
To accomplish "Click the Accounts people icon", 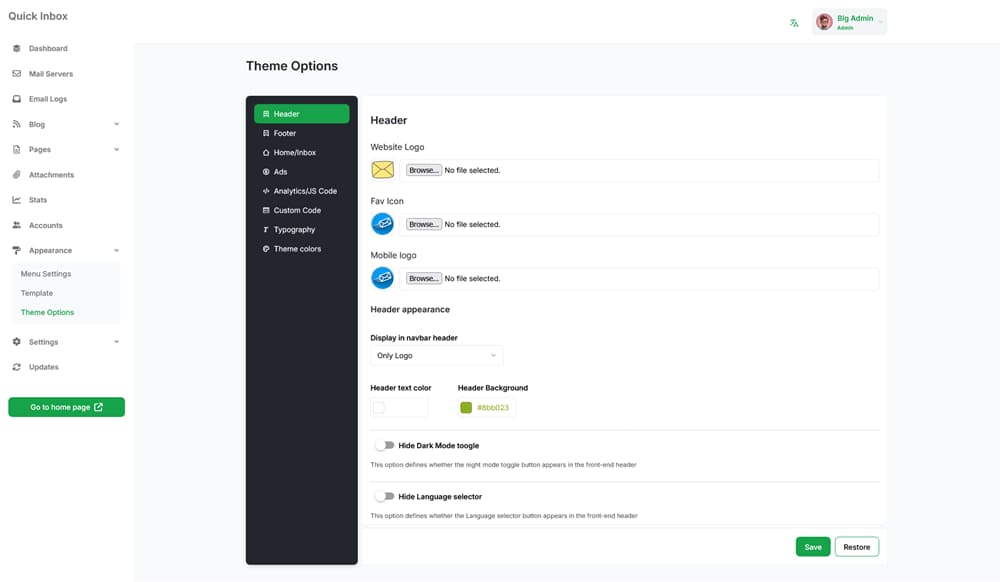I will 17,225.
